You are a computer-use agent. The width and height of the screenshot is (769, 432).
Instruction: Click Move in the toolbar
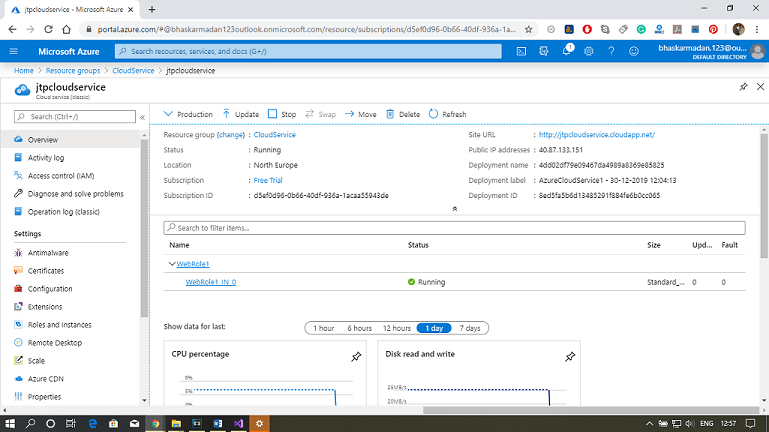tap(360, 114)
